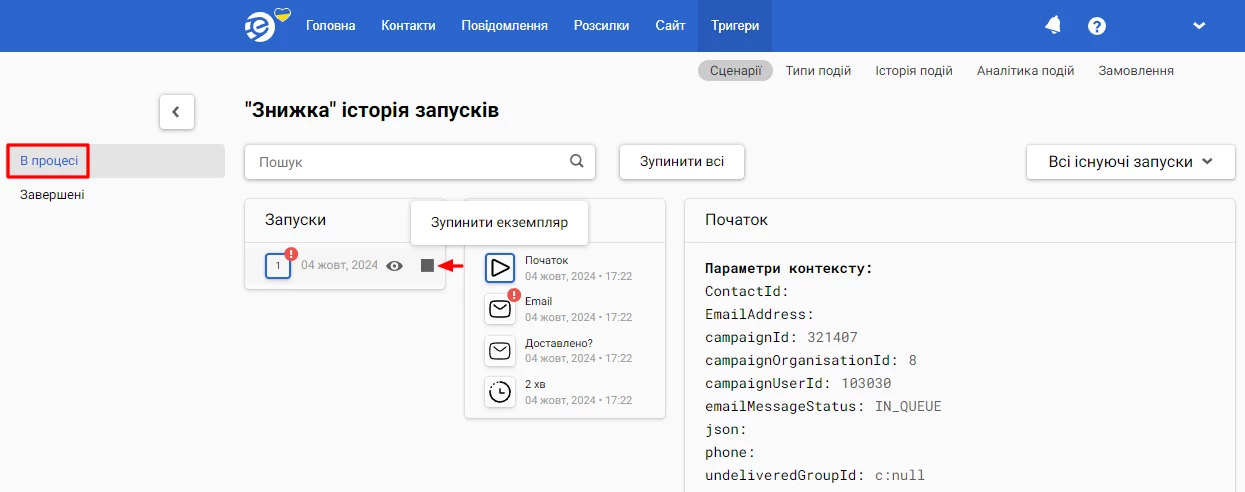Screen dimensions: 1245x492
Task: Click the 04 жовт, 2024 launch date
Action: coord(340,266)
